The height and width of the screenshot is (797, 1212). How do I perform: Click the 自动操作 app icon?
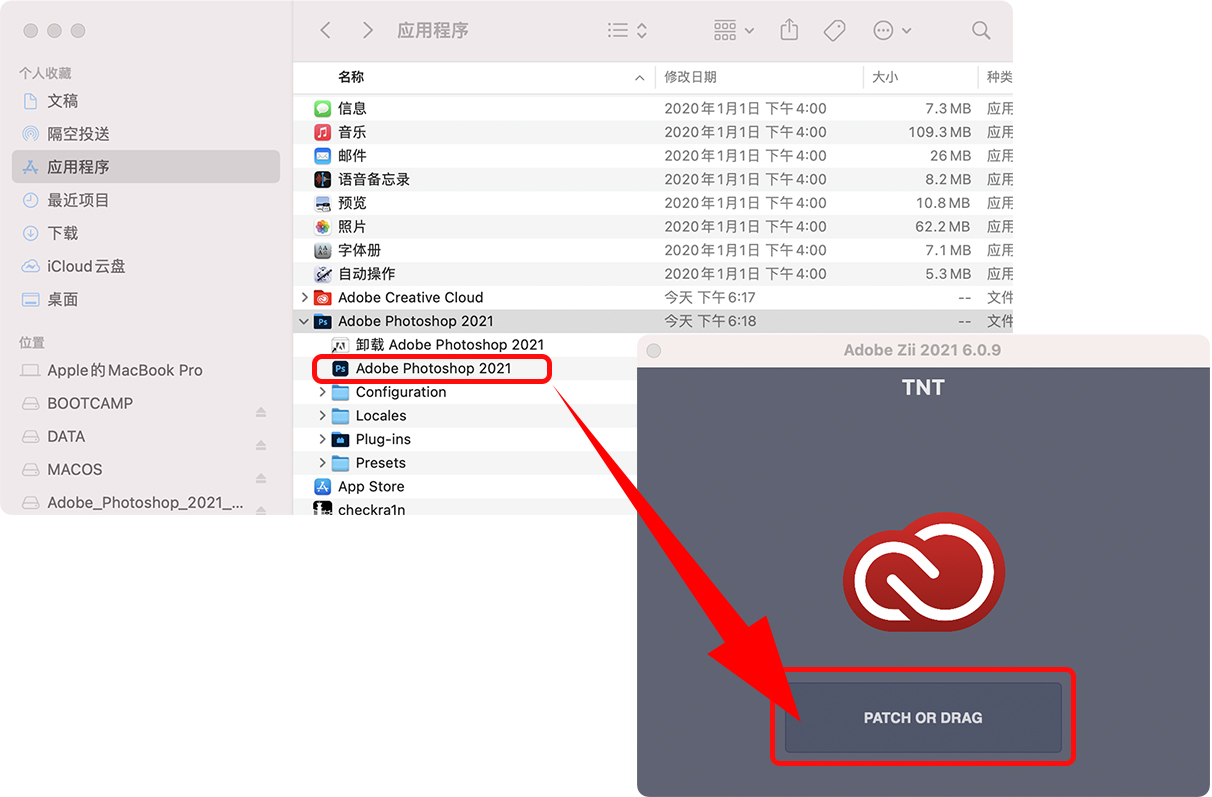(322, 274)
